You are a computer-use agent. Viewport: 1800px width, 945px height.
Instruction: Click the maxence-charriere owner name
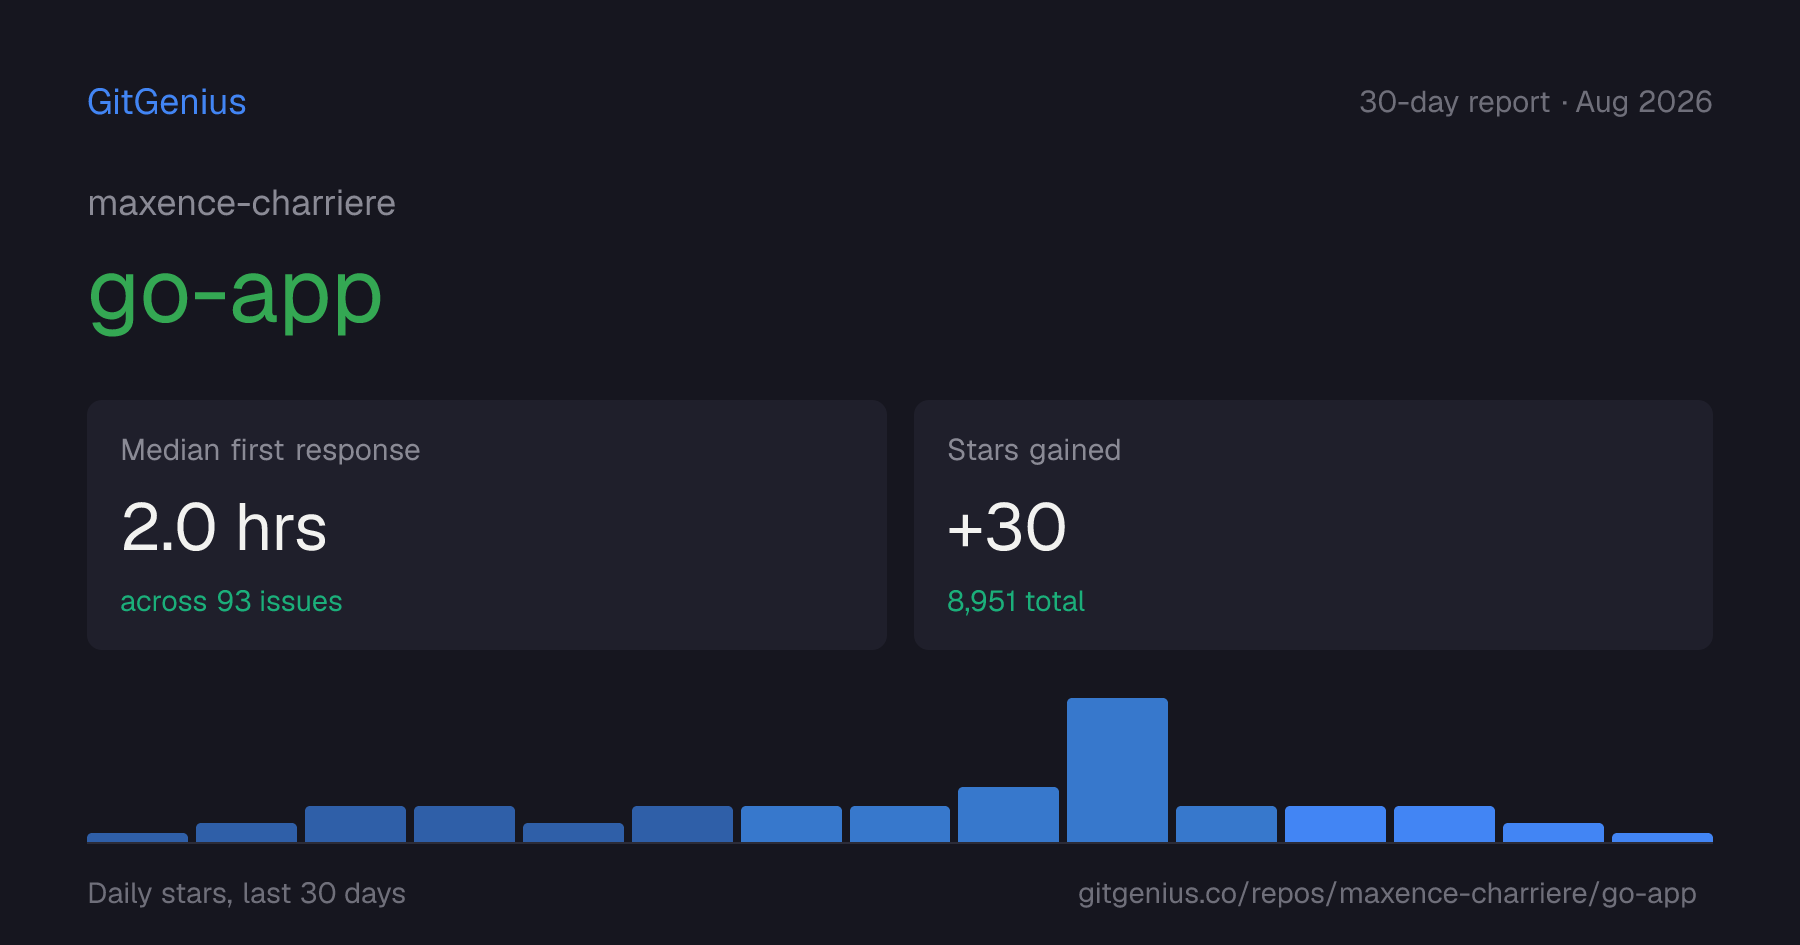[242, 203]
